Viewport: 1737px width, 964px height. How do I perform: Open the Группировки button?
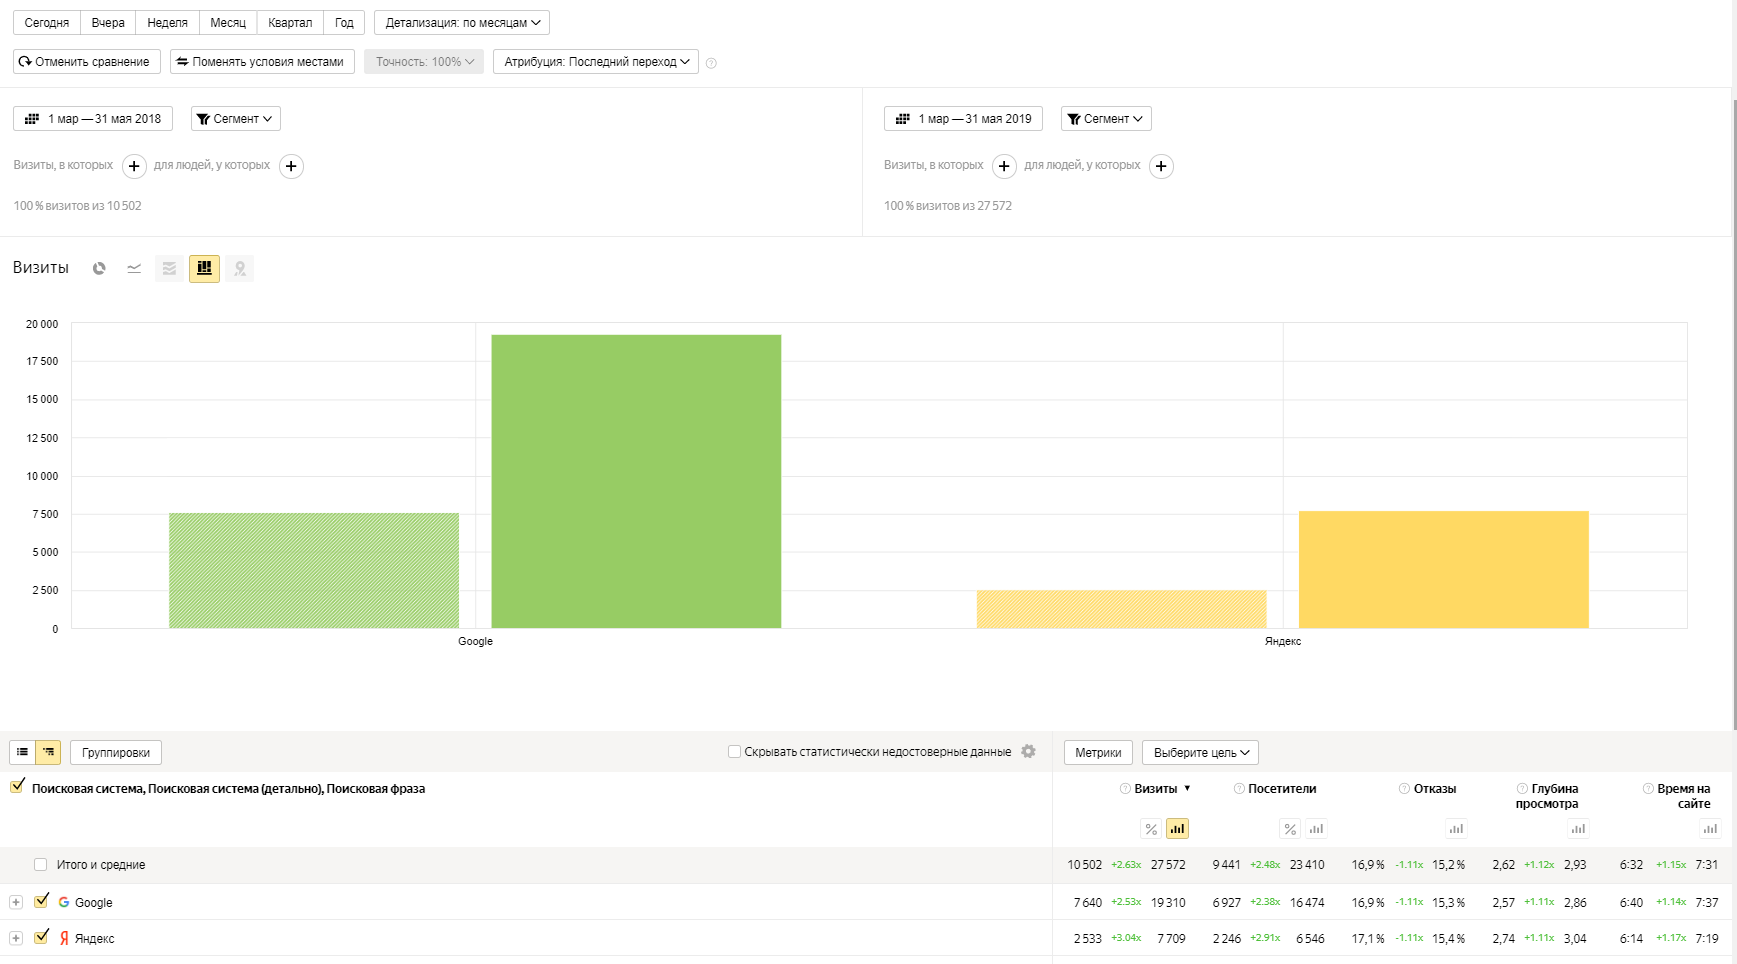(x=116, y=753)
